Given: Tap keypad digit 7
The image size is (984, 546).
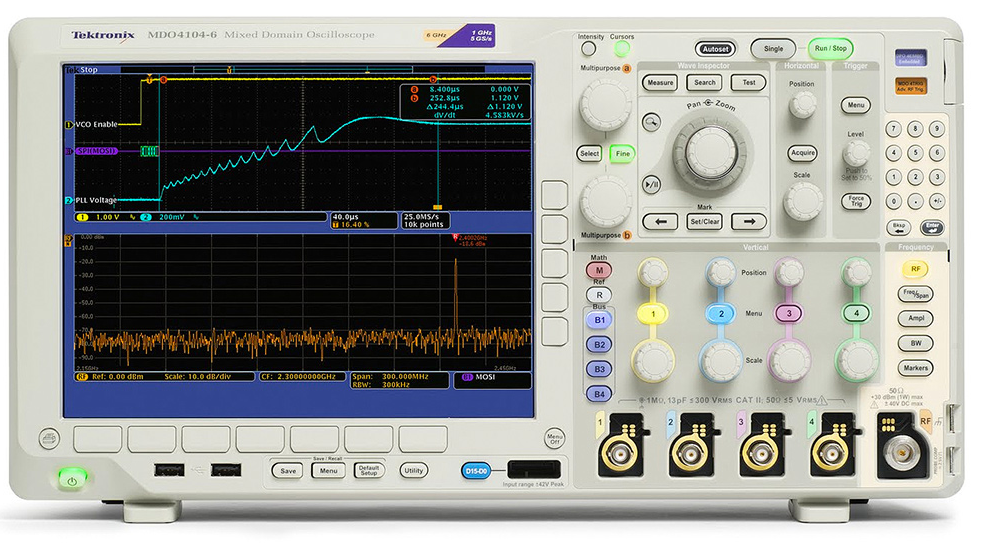Looking at the screenshot, I should pyautogui.click(x=894, y=129).
